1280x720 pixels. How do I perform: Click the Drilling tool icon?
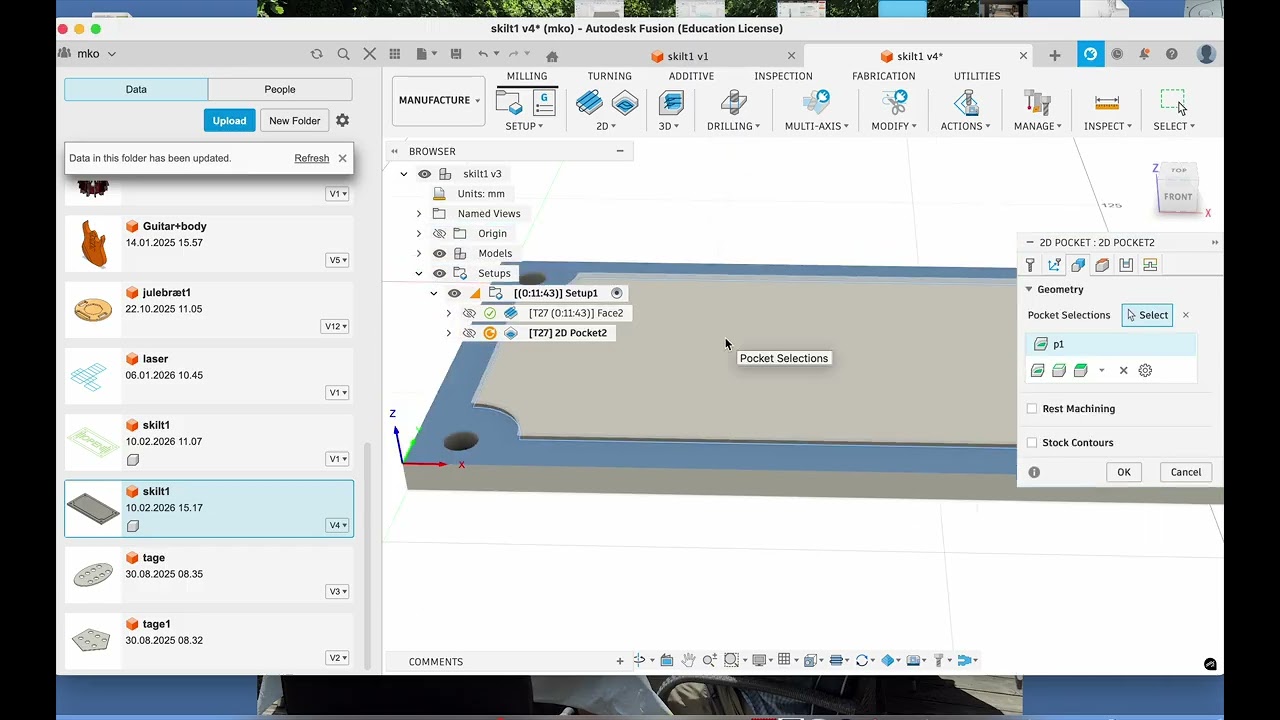733,102
